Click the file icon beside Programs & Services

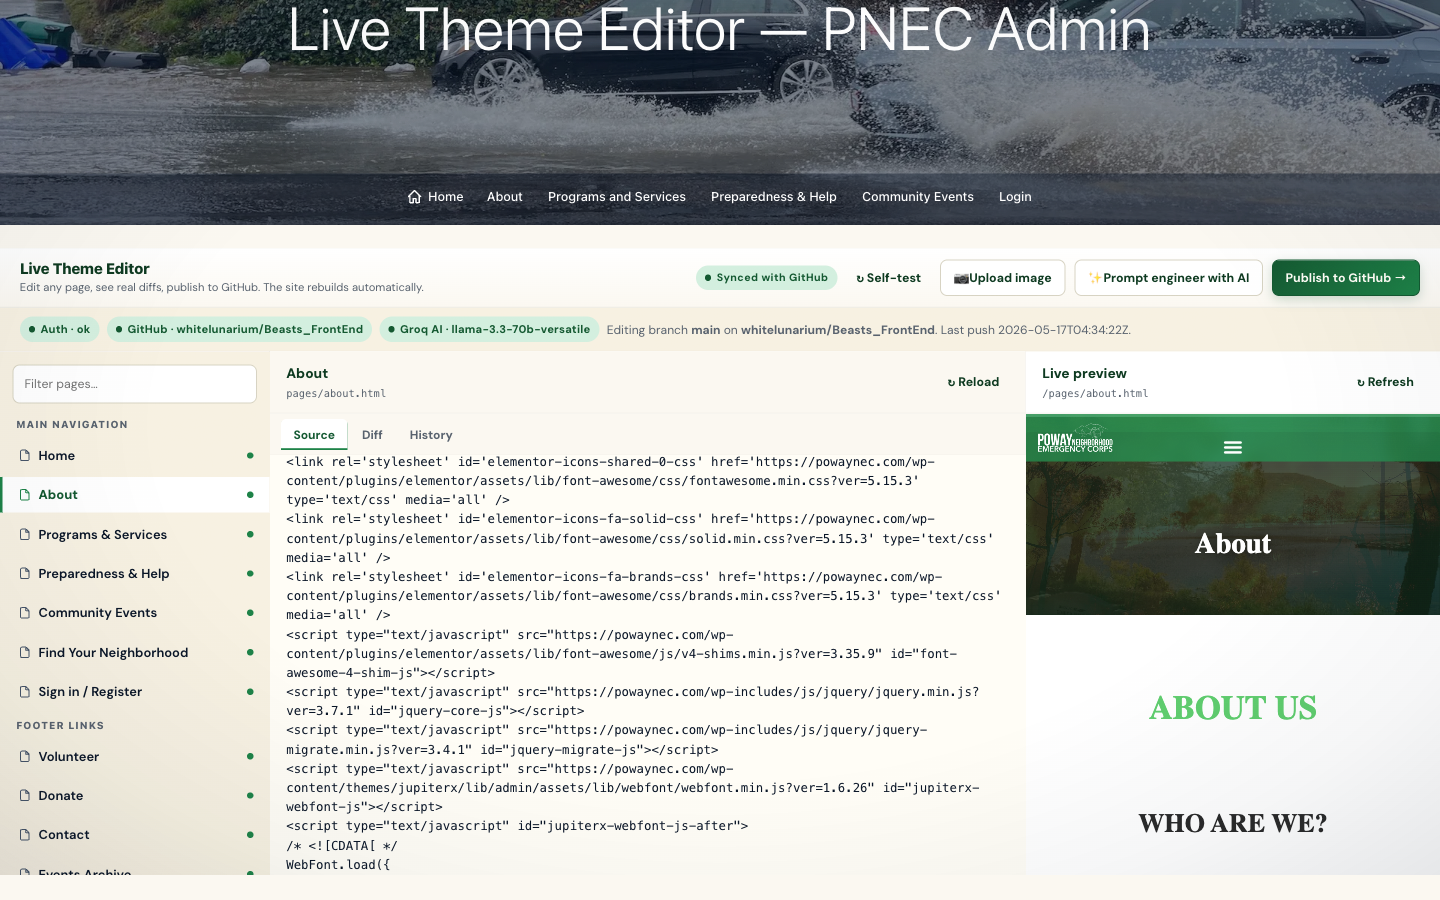coord(25,535)
